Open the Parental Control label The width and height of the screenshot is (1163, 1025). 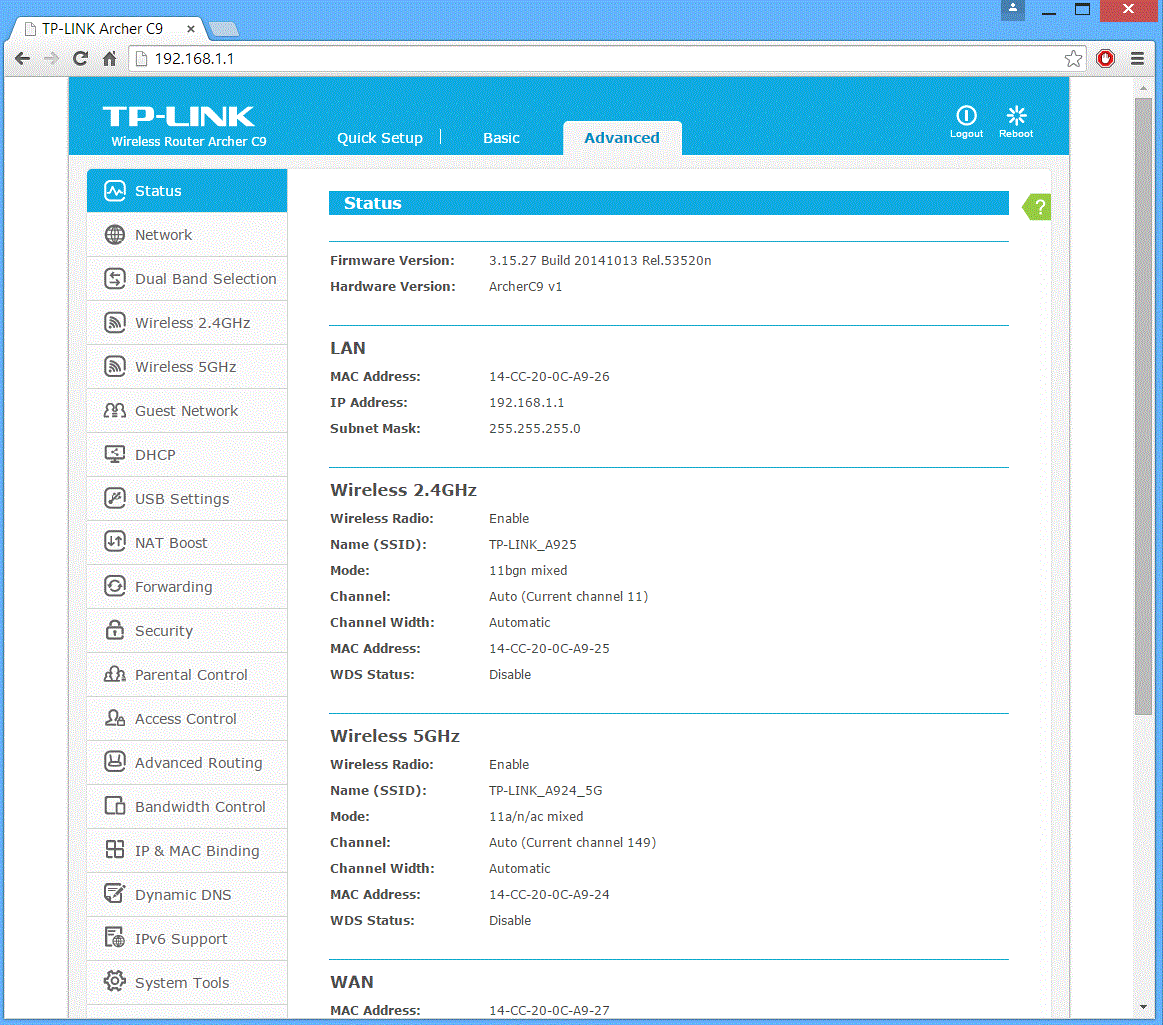click(191, 675)
